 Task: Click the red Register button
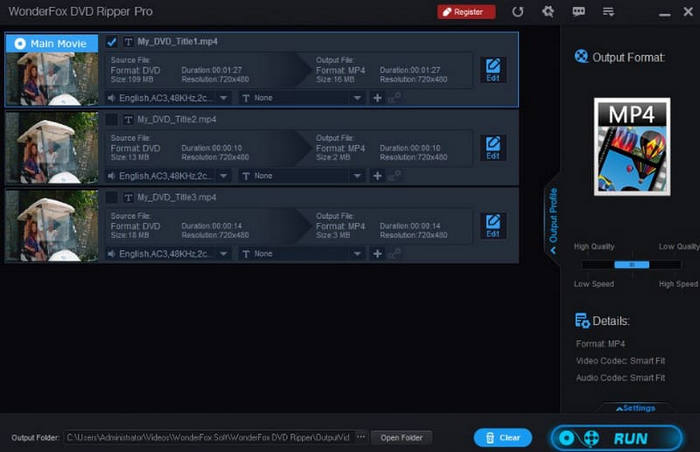(466, 12)
